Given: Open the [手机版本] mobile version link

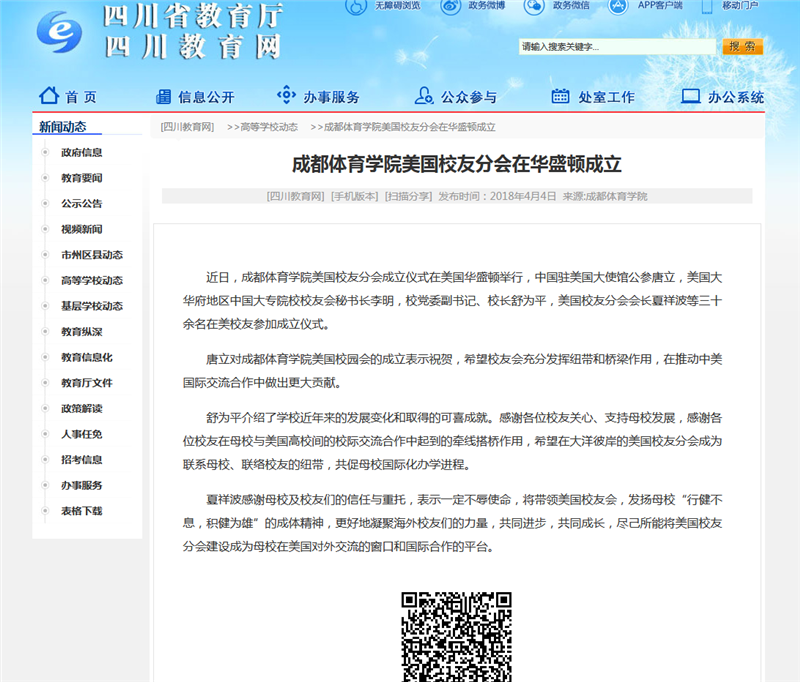Looking at the screenshot, I should (x=355, y=196).
